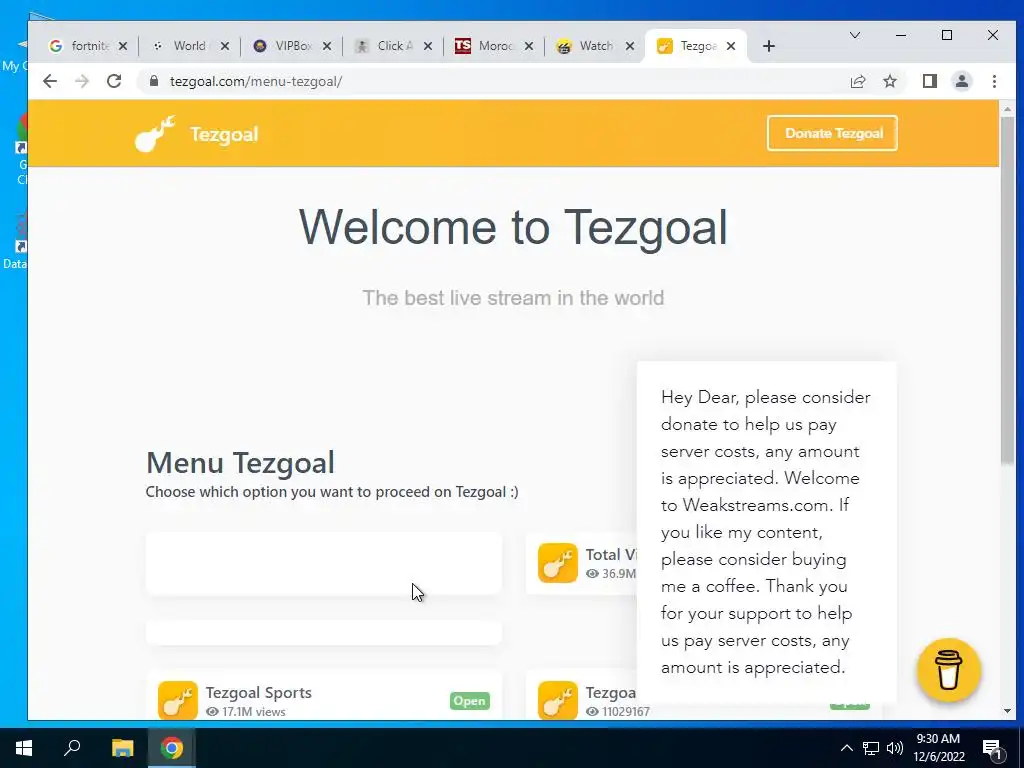Click the Menu Tezgoal heading

tap(240, 462)
